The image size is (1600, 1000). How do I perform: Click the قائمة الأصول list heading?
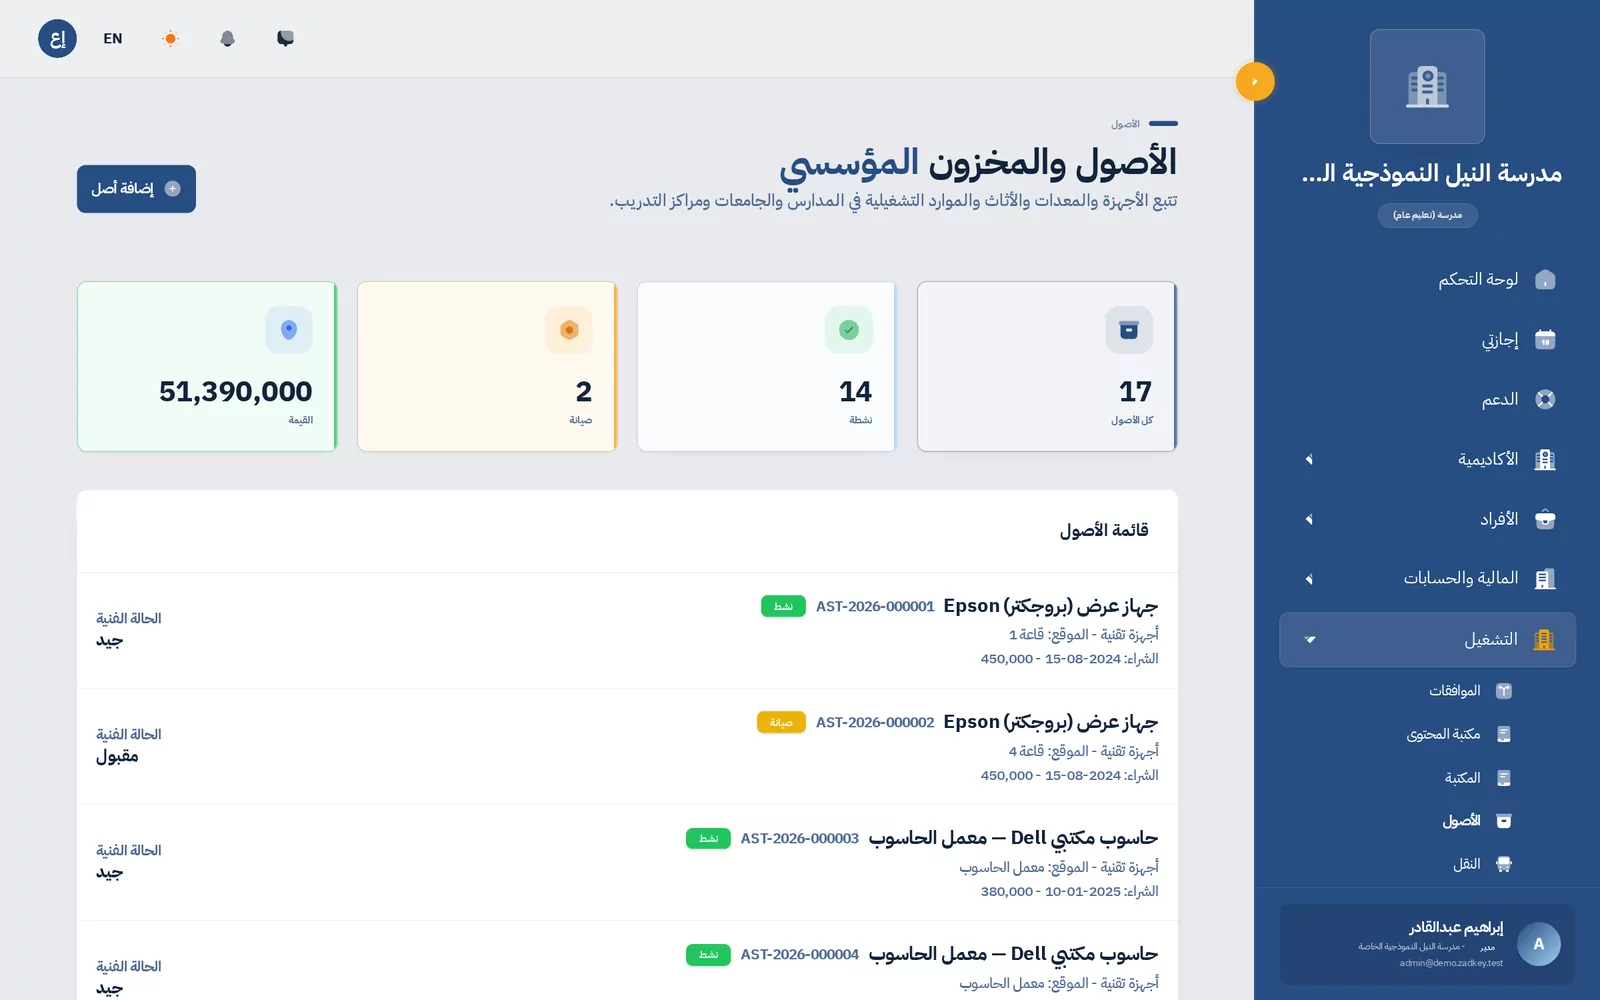pyautogui.click(x=1104, y=530)
